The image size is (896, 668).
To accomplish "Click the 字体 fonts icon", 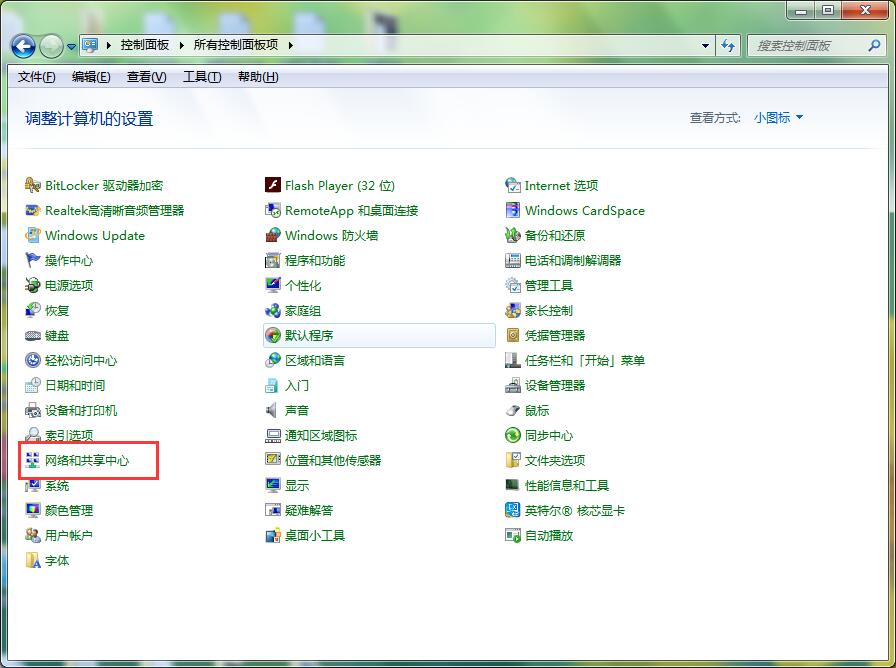I will coord(33,561).
